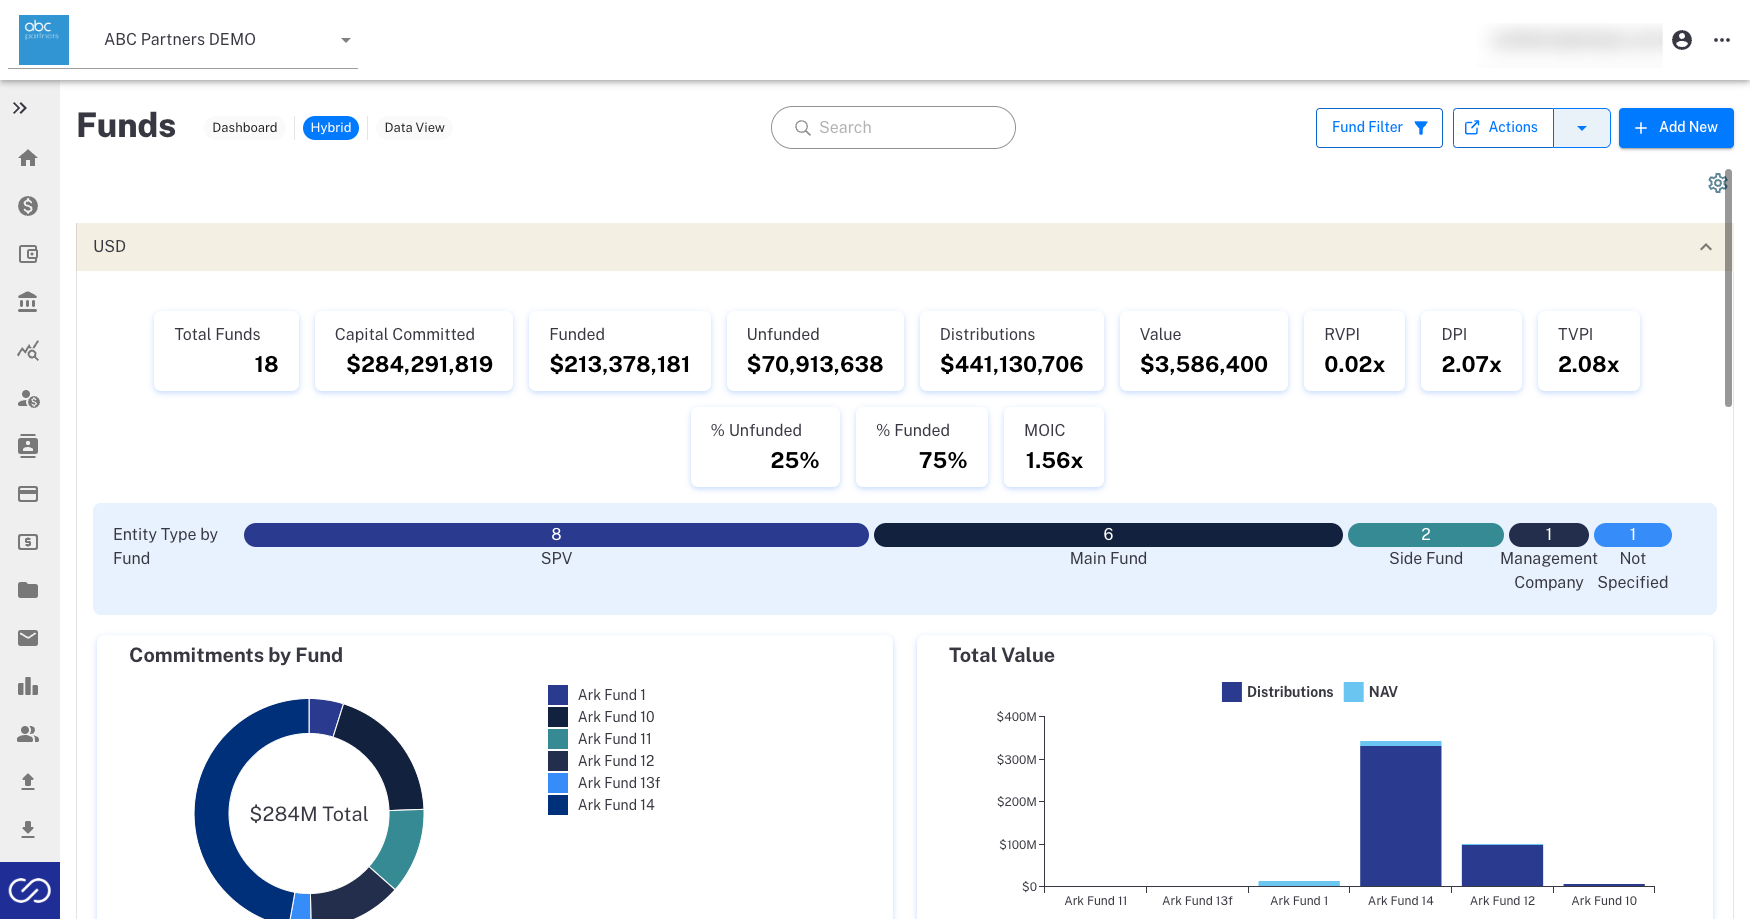The height and width of the screenshot is (919, 1750).
Task: Open the folder icon in sidebar
Action: pyautogui.click(x=28, y=590)
